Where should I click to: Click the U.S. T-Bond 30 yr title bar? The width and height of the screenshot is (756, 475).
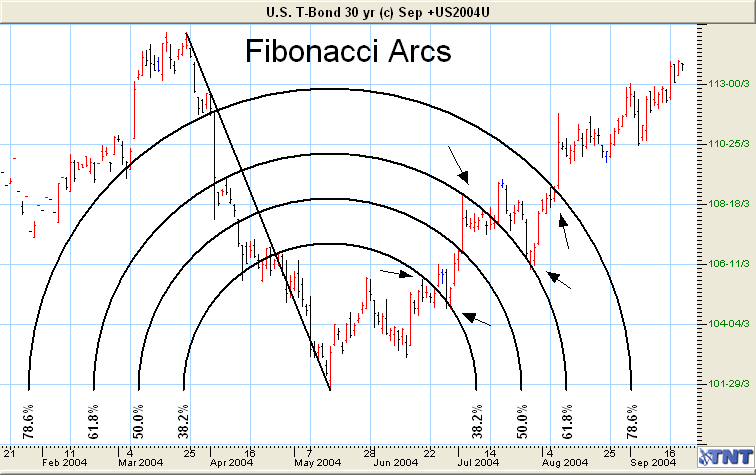pos(377,11)
